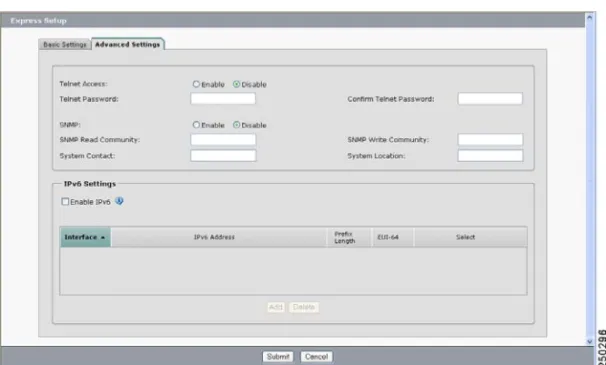Click the EUI-64 column header
606x365 pixels.
tap(392, 237)
